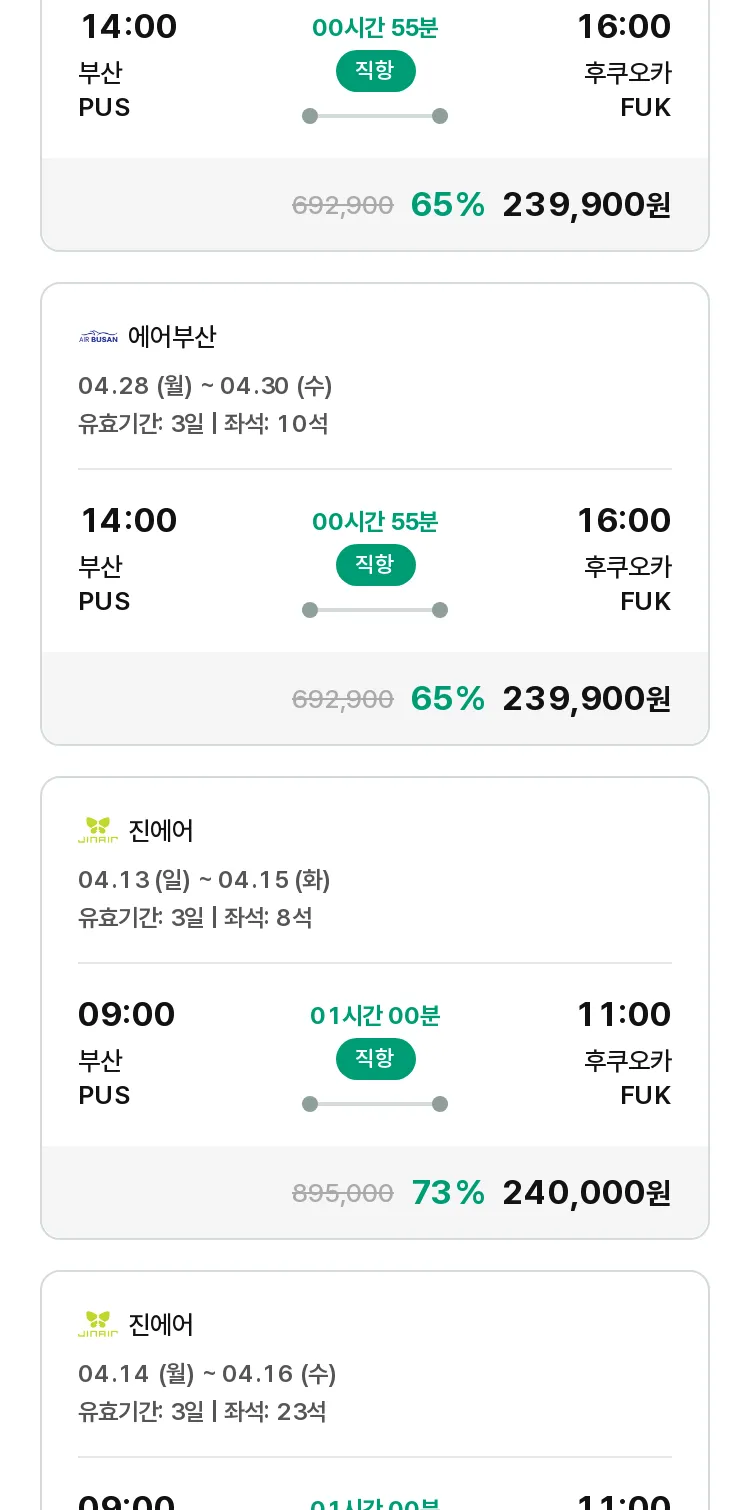Click date range 04.13 (일) ~ 04.15 (화)
Viewport: 750px width, 1510px height.
pos(204,880)
